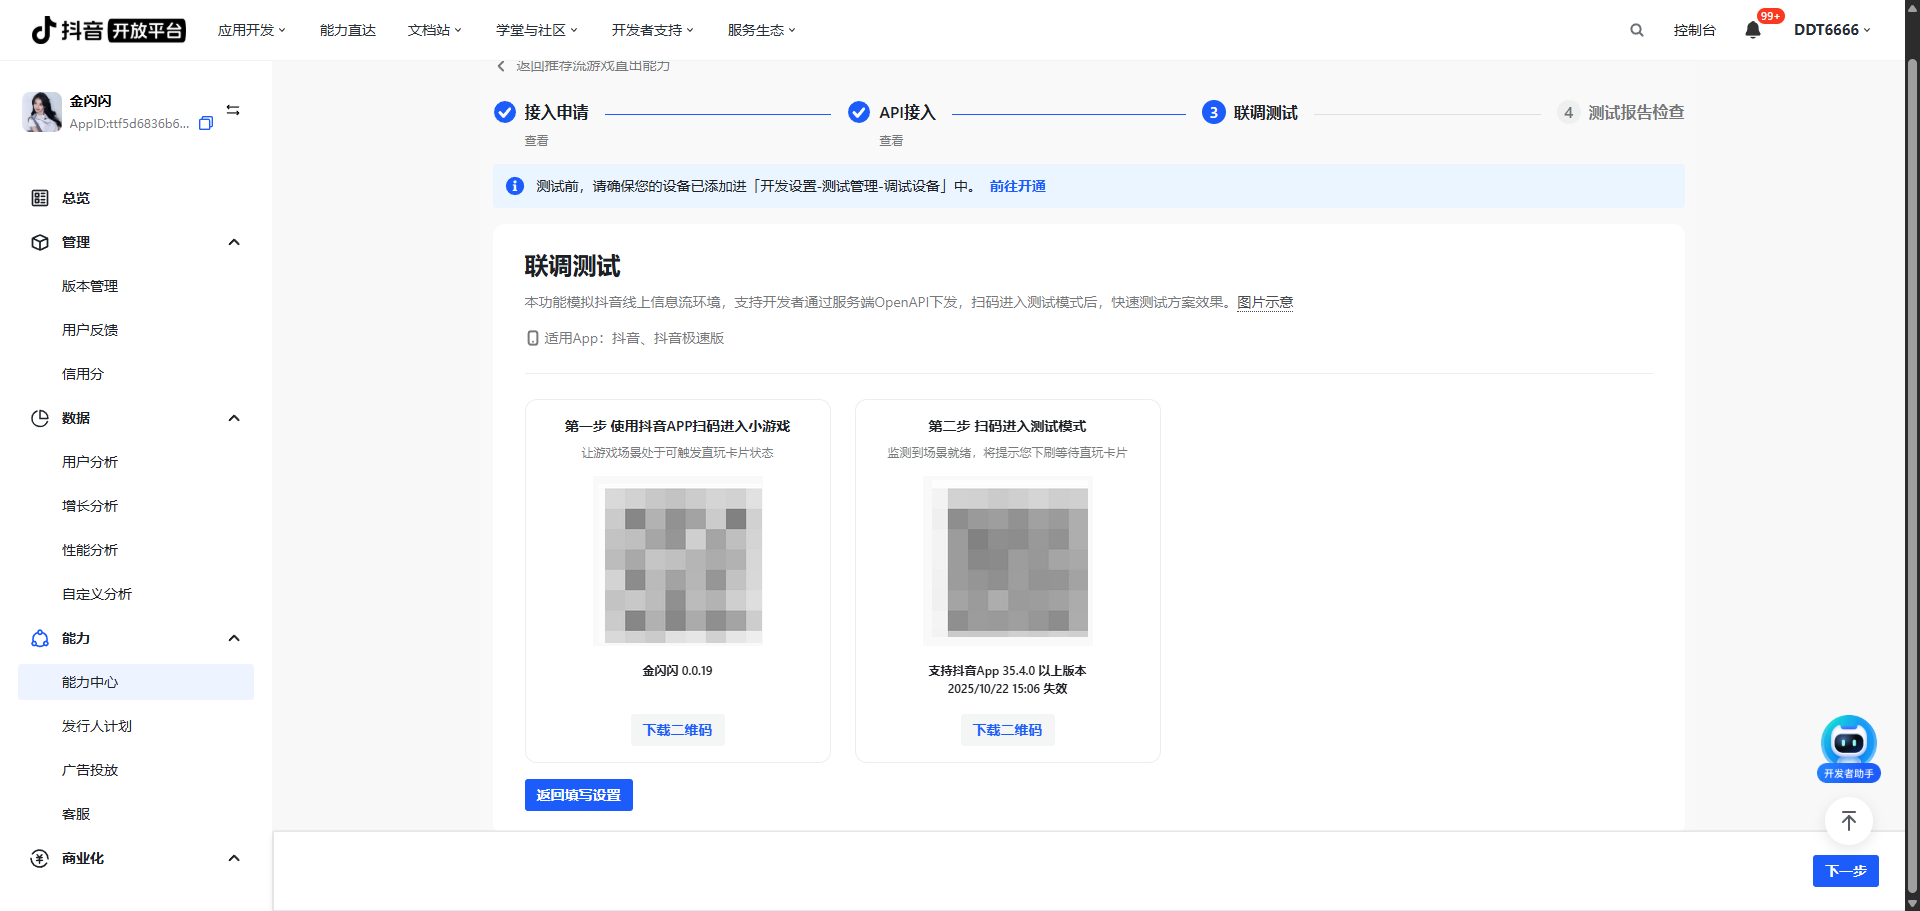
Task: Click the first-step mini-game QR code image
Action: pyautogui.click(x=678, y=561)
